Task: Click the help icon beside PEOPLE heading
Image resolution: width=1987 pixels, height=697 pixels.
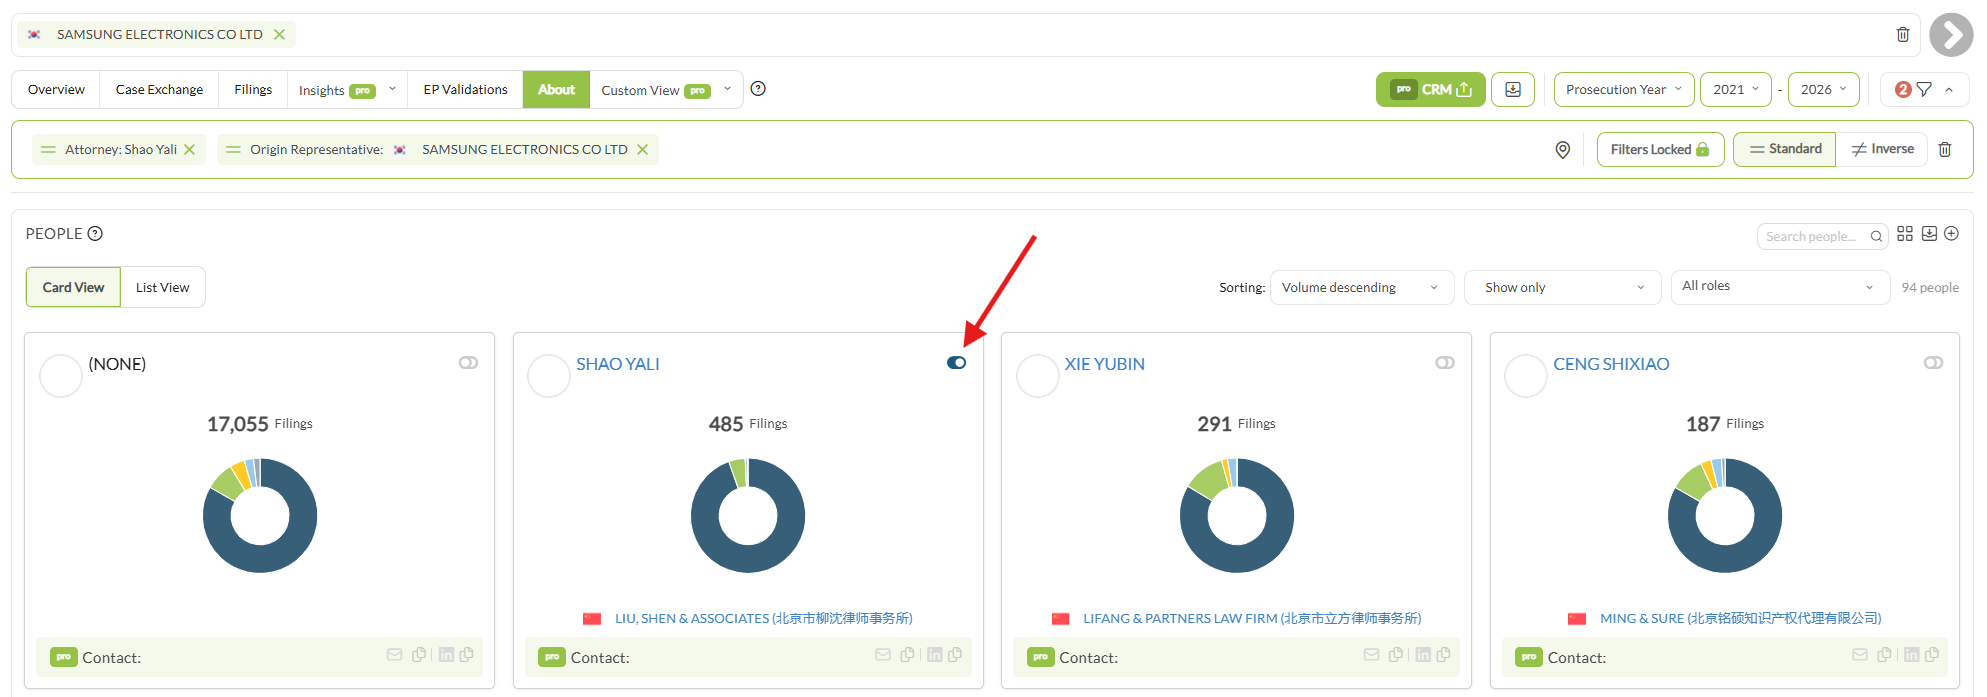Action: (95, 234)
